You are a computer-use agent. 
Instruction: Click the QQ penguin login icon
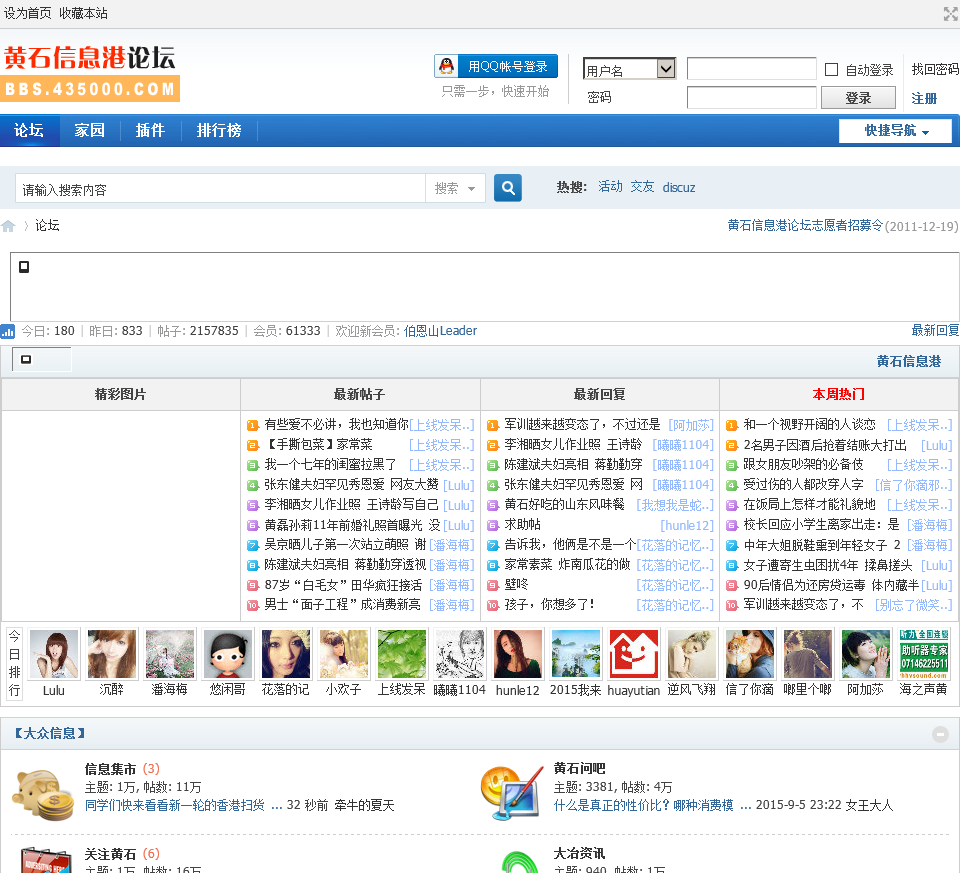[x=446, y=66]
